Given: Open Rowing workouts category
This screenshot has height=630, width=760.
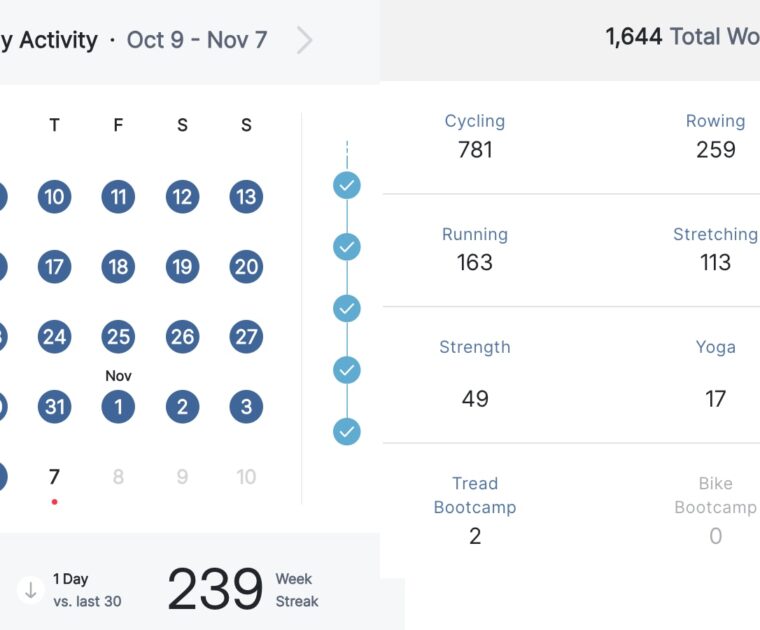Looking at the screenshot, I should [715, 136].
